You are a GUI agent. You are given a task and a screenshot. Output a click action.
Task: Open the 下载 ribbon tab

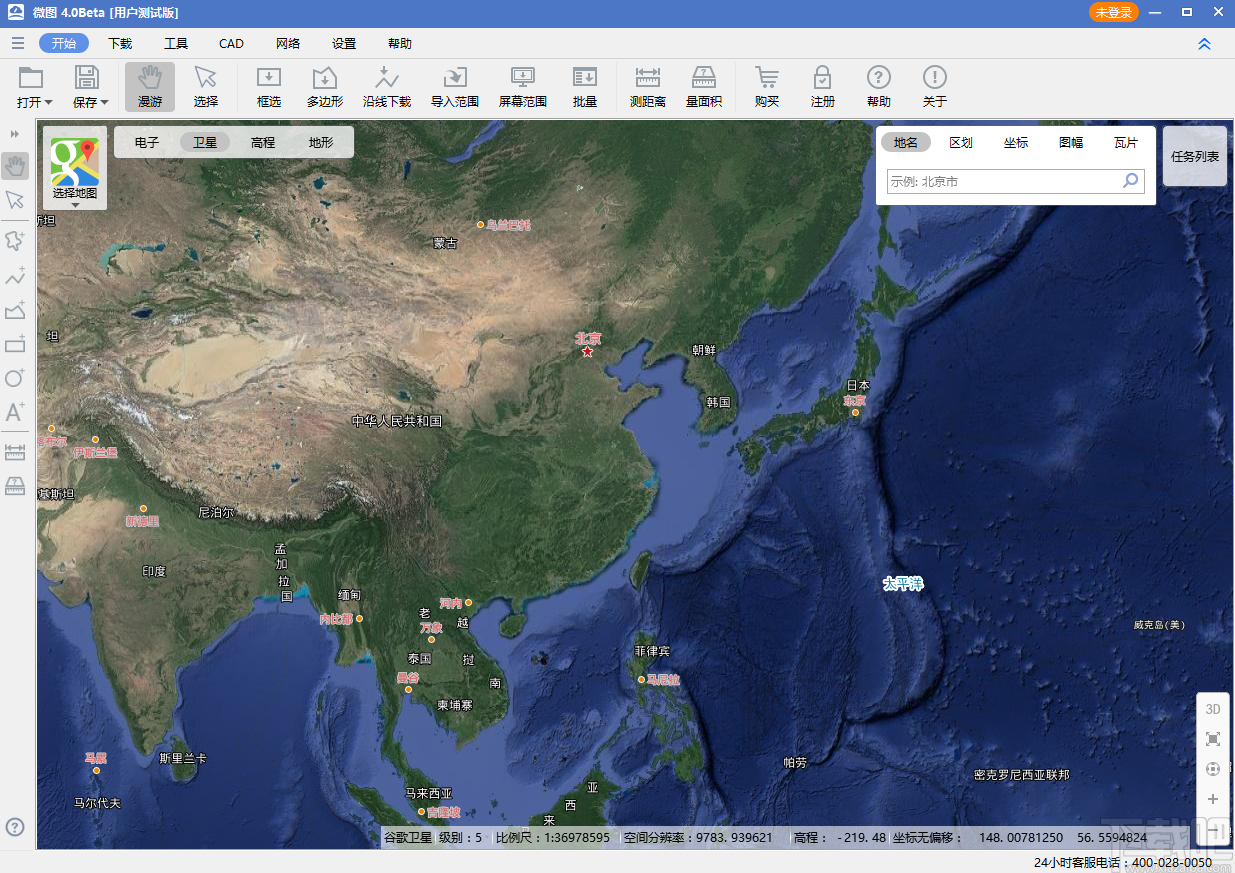coord(120,43)
